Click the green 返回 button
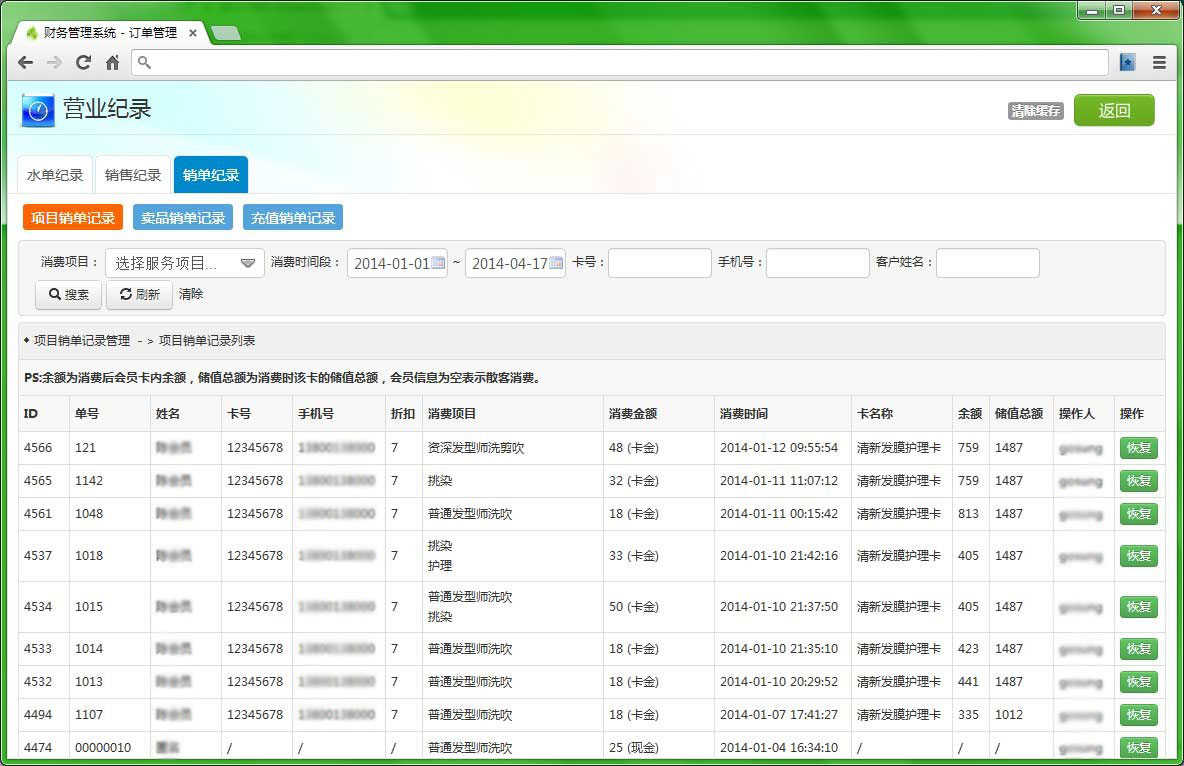The height and width of the screenshot is (766, 1184). click(1114, 110)
